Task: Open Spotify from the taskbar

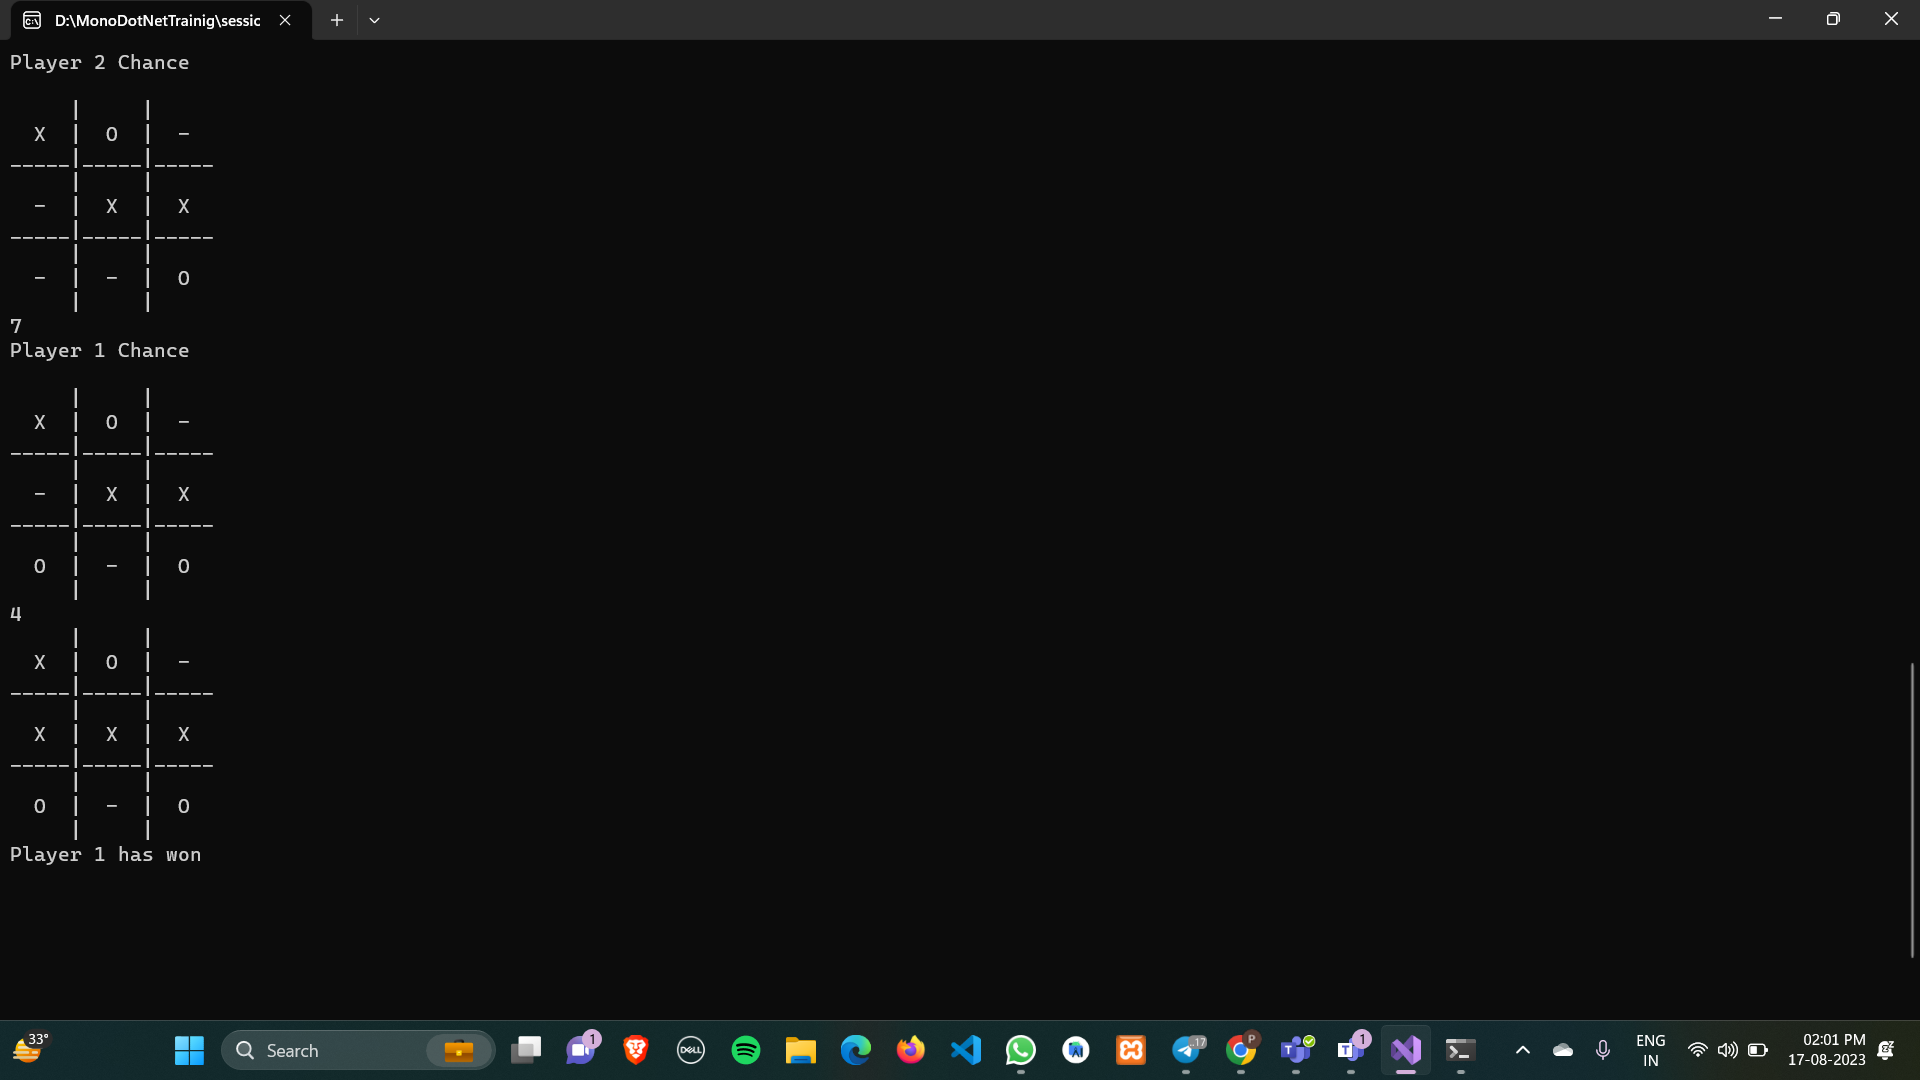Action: 746,1050
